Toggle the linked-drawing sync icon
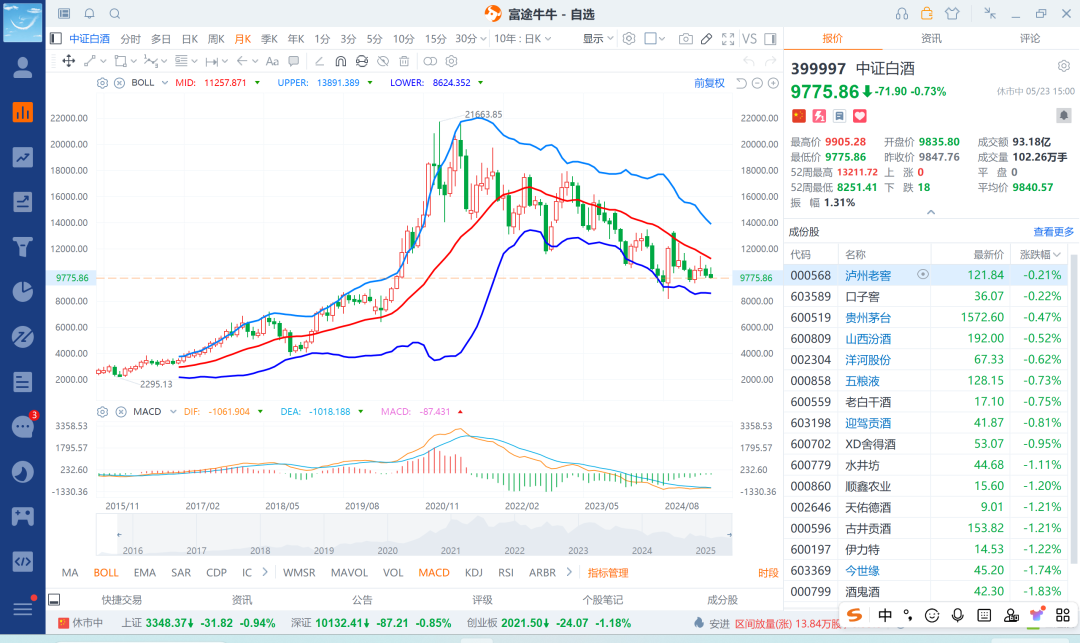This screenshot has width=1080, height=643. (430, 61)
